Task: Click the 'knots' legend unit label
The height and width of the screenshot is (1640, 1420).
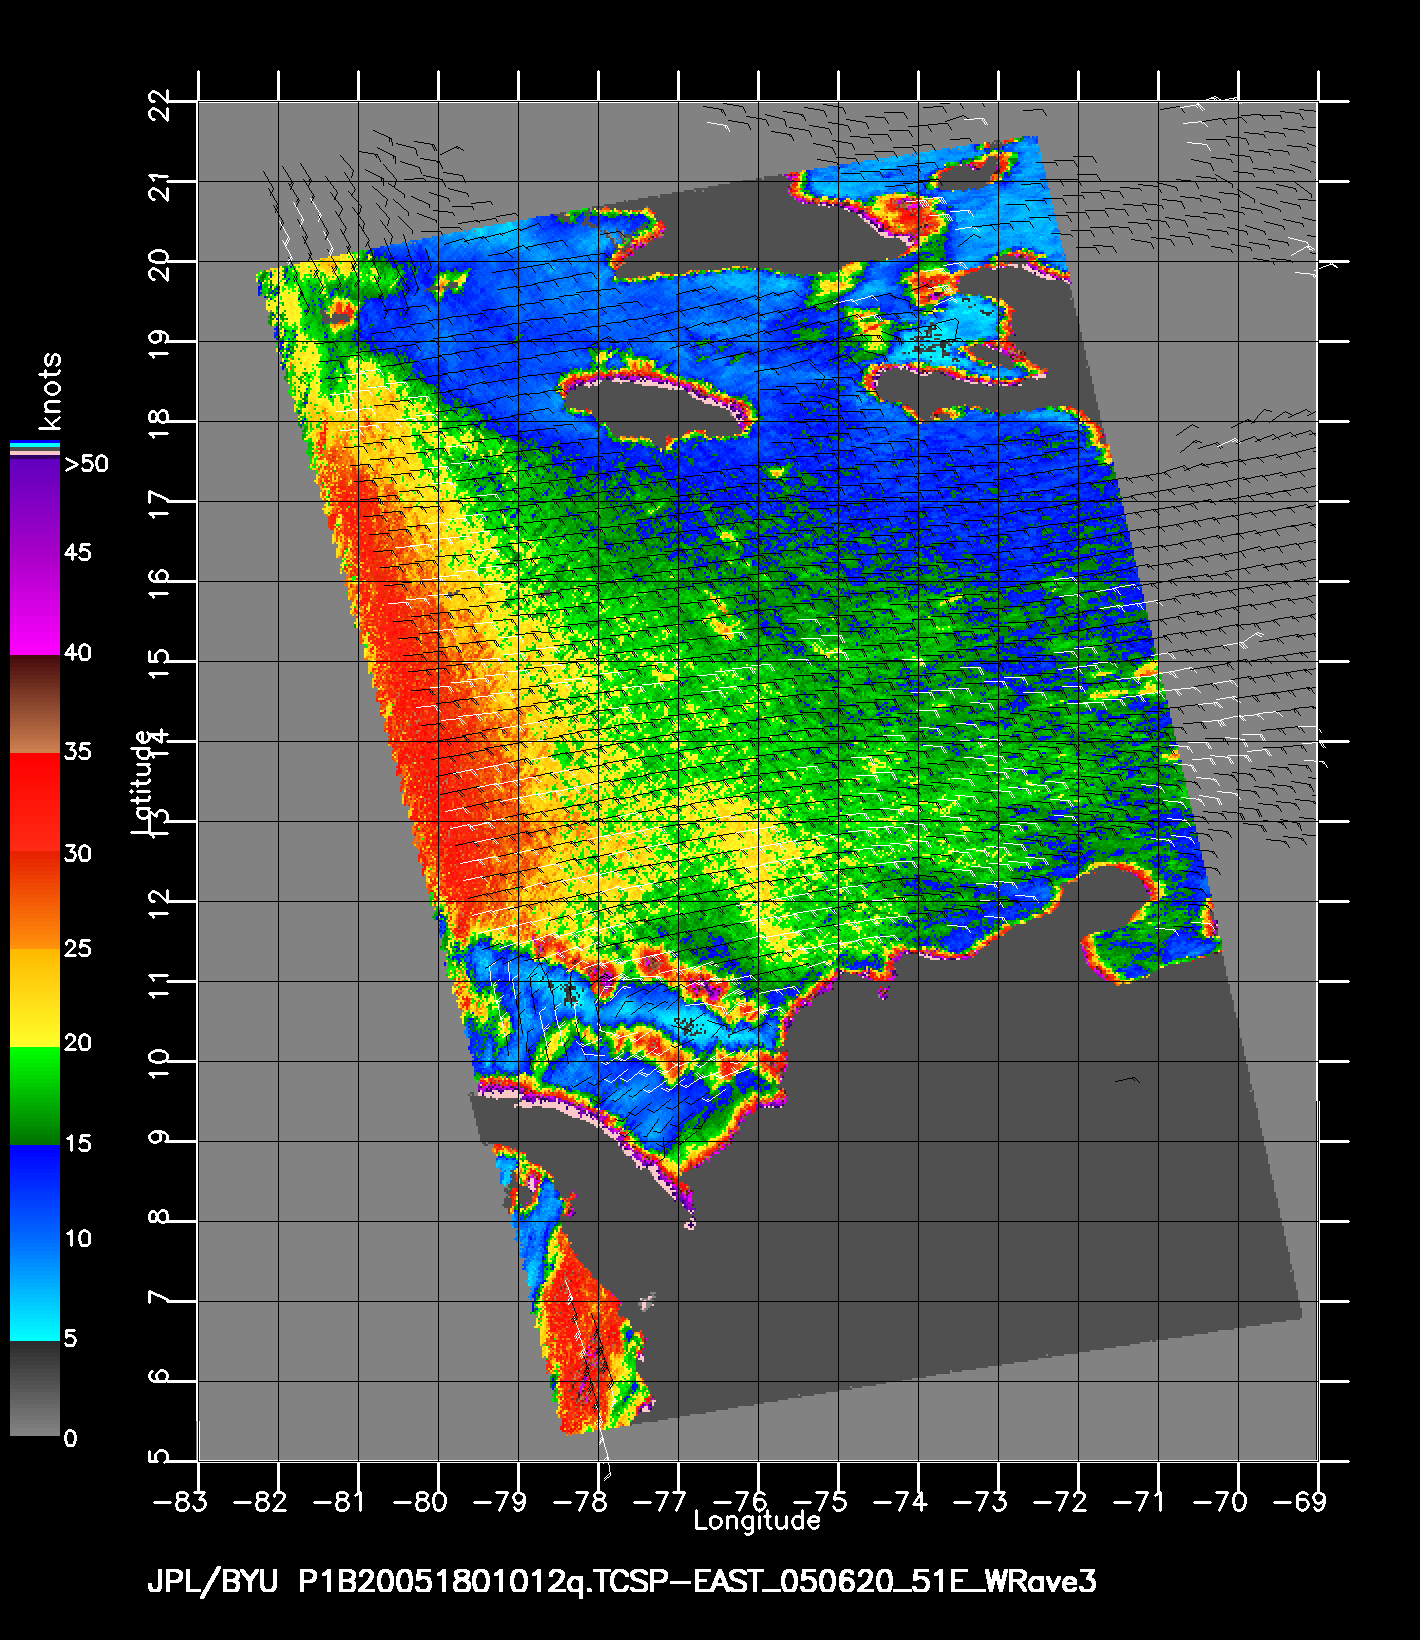Action: 49,392
